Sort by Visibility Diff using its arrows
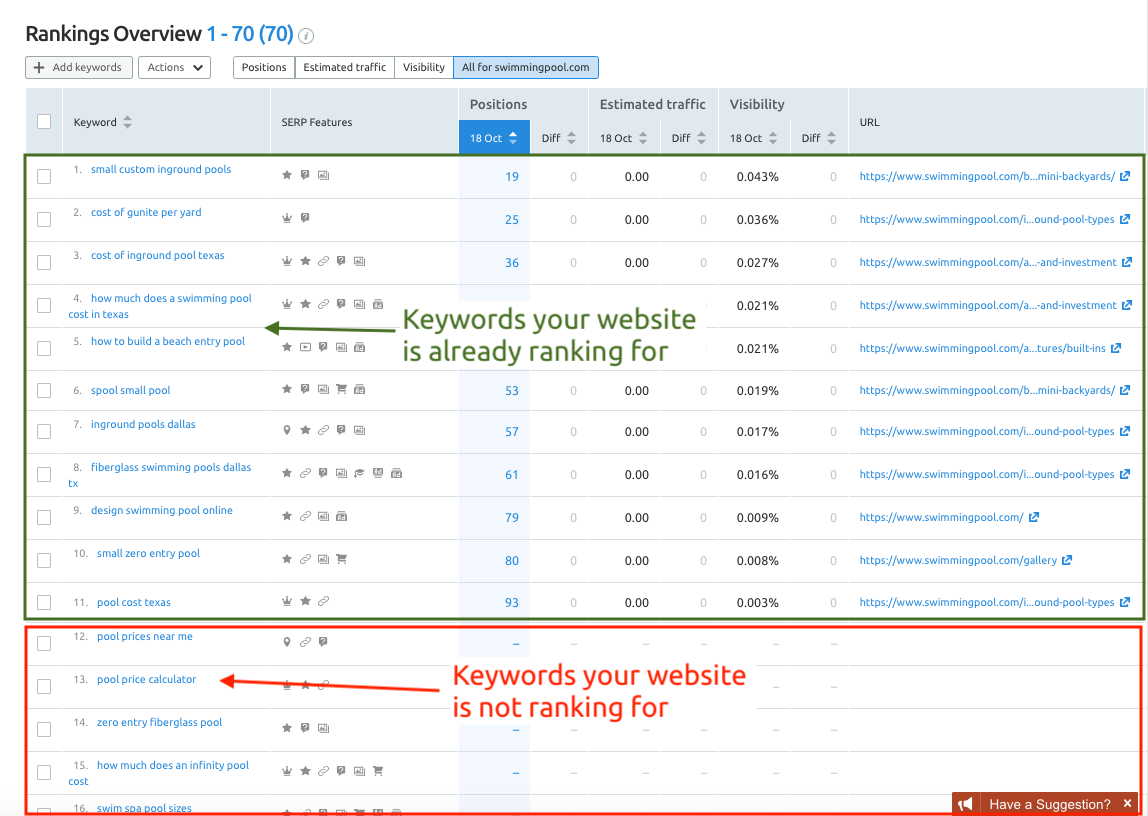The height and width of the screenshot is (816, 1148). pos(831,138)
